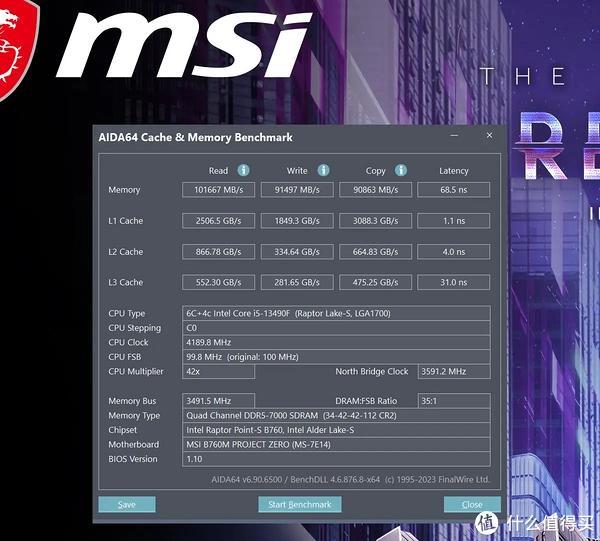This screenshot has width=600, height=541.
Task: Select L2 Cache read 866.78 GB/s
Action: [218, 252]
